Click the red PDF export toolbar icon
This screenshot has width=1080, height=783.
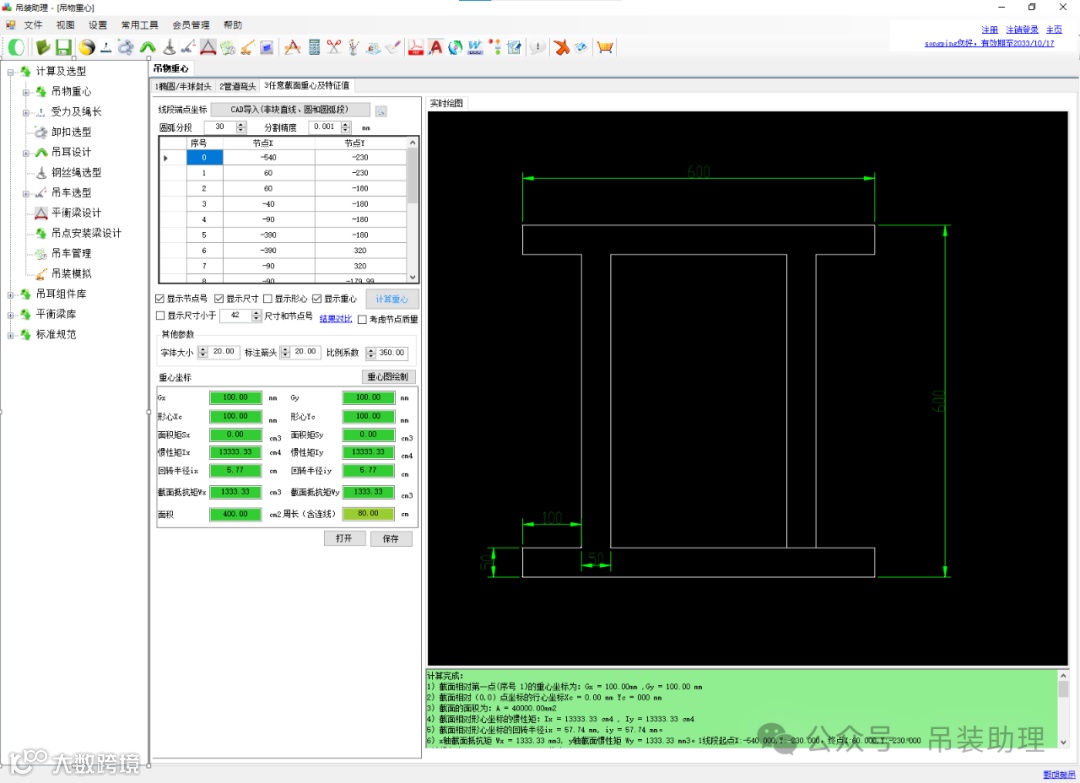(415, 47)
